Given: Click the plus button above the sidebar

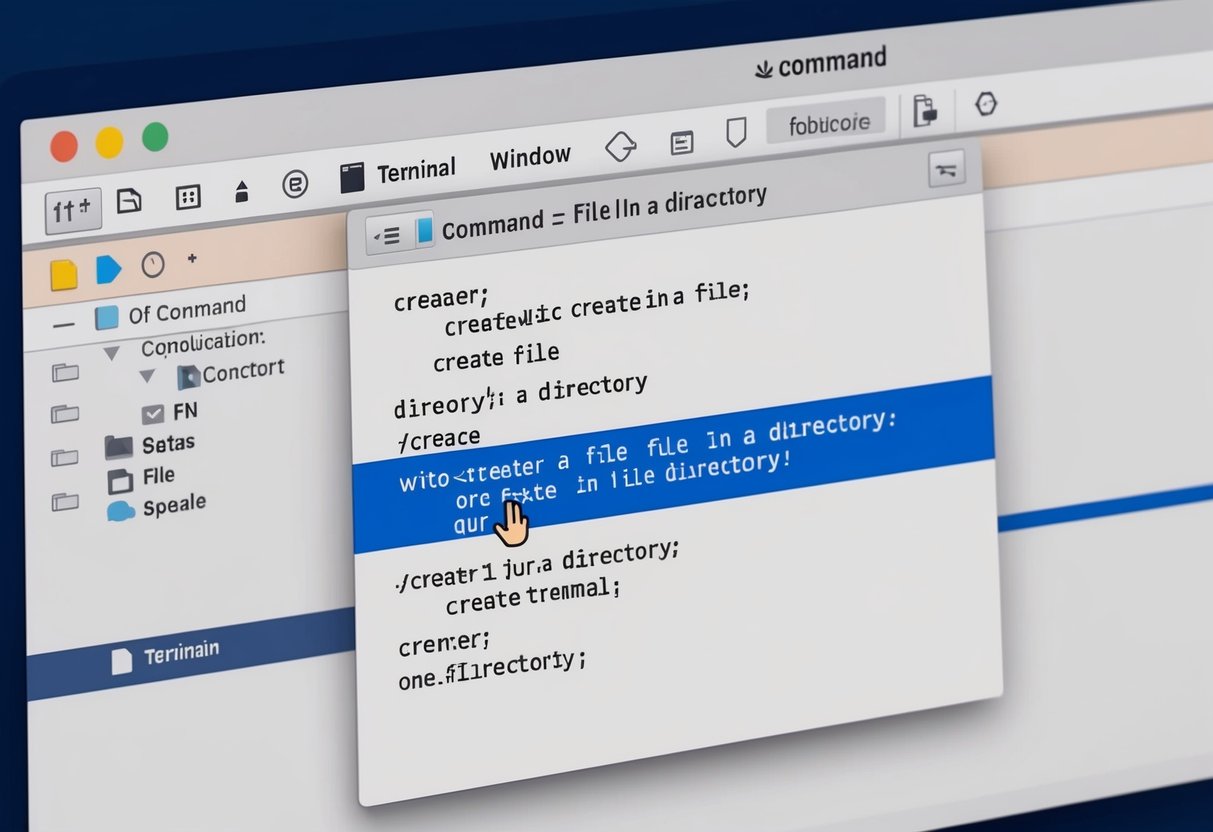Looking at the screenshot, I should point(191,259).
